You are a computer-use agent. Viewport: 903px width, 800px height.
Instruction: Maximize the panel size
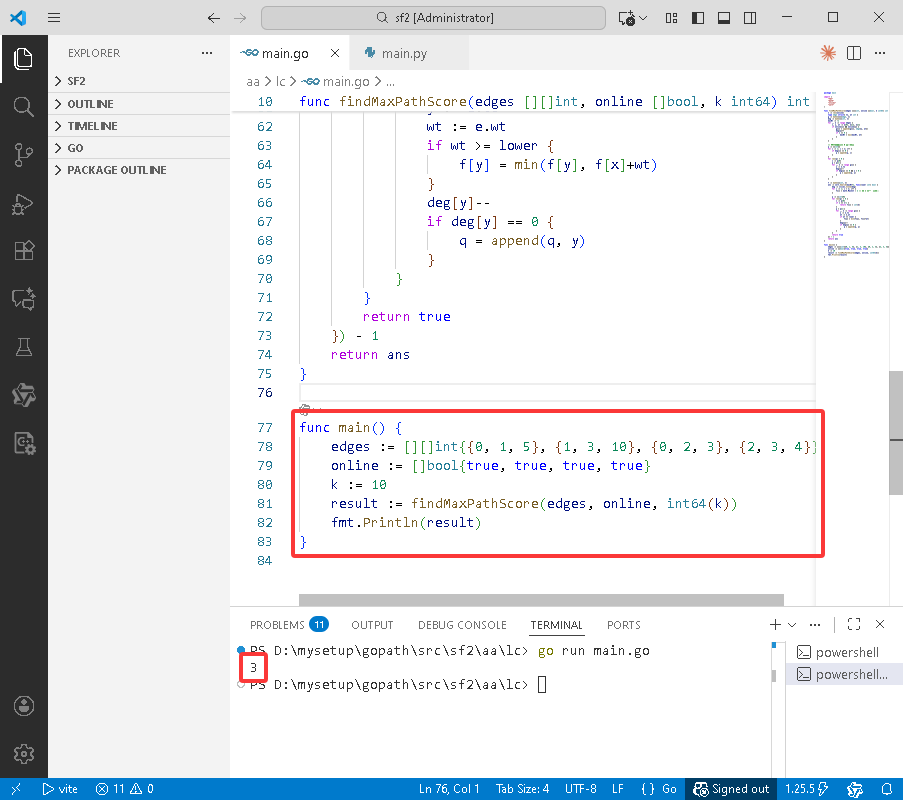pyautogui.click(x=854, y=624)
